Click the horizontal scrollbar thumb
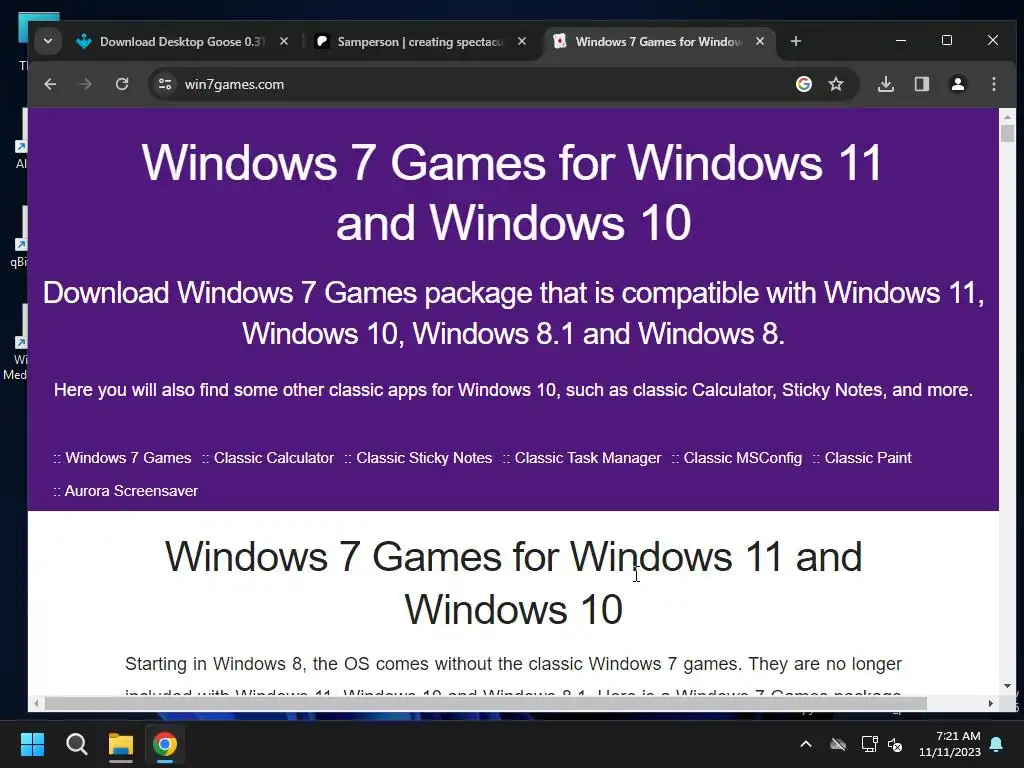The image size is (1024, 768). [x=485, y=703]
